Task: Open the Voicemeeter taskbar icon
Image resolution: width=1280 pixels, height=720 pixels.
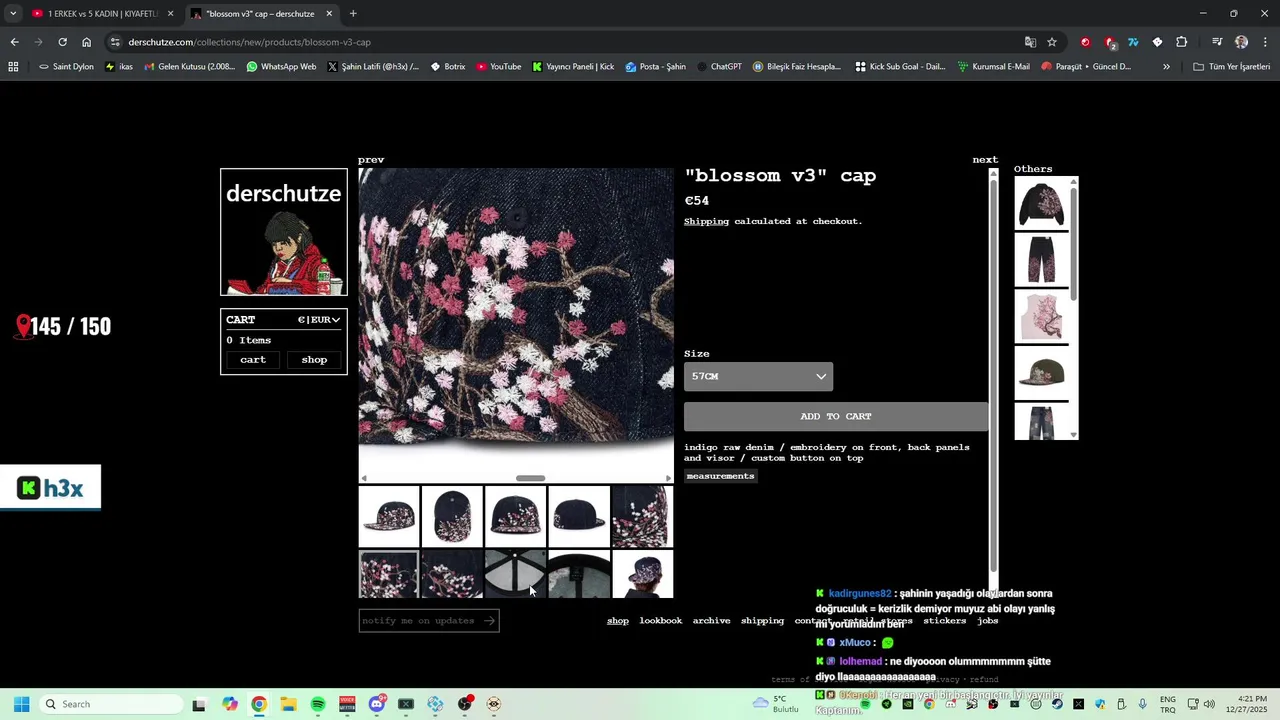Action: click(347, 704)
